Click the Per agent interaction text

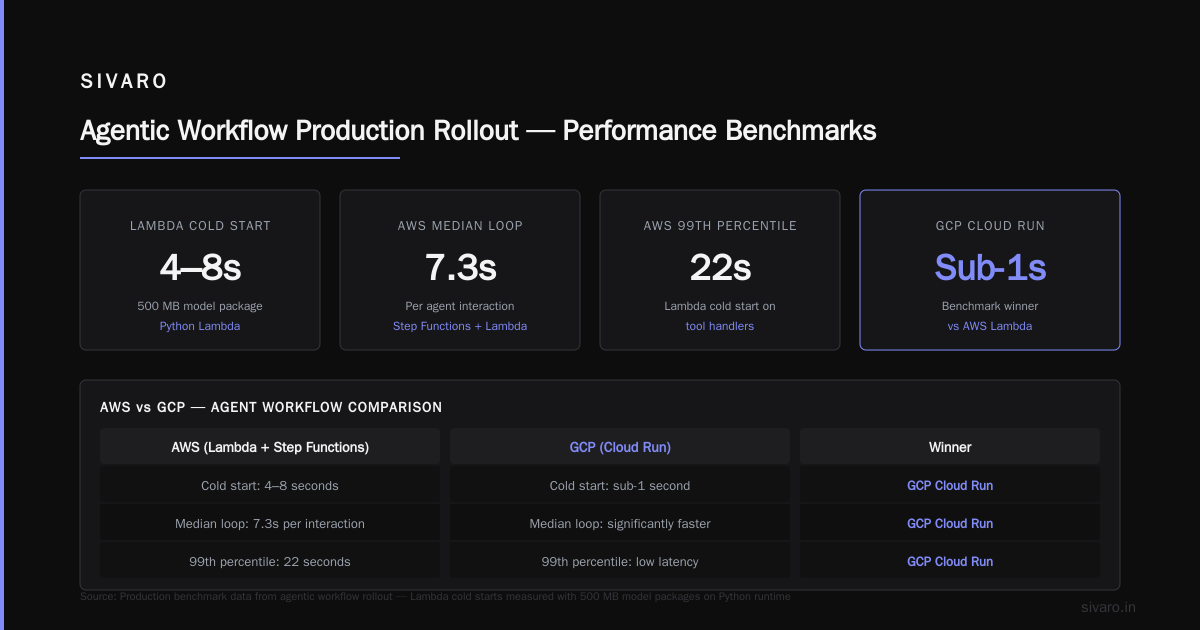[460, 306]
